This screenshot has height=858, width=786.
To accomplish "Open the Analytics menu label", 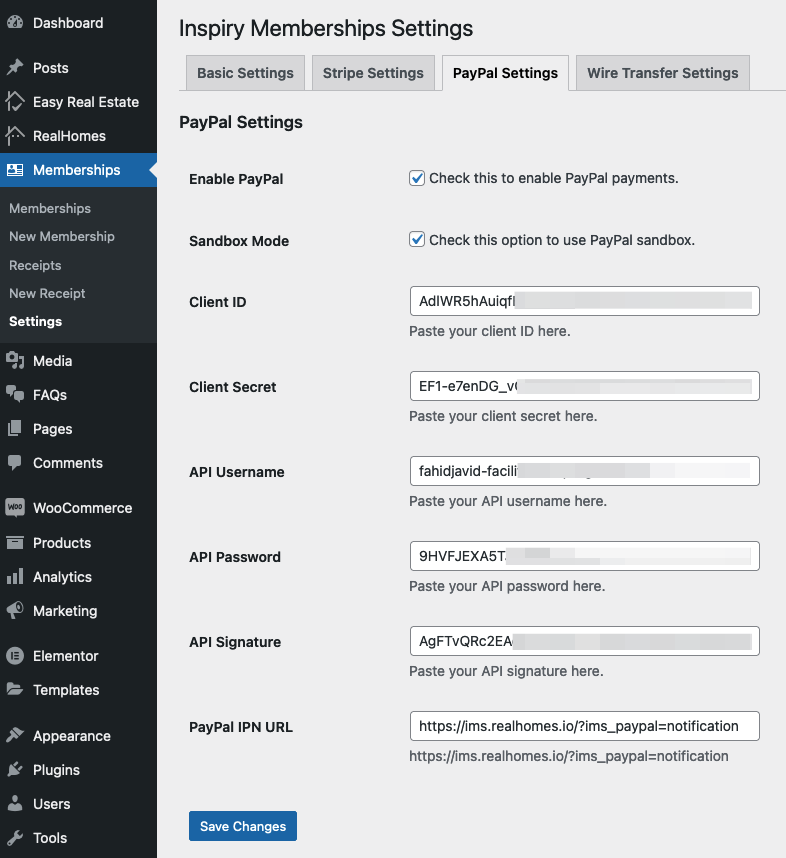I will coord(62,577).
